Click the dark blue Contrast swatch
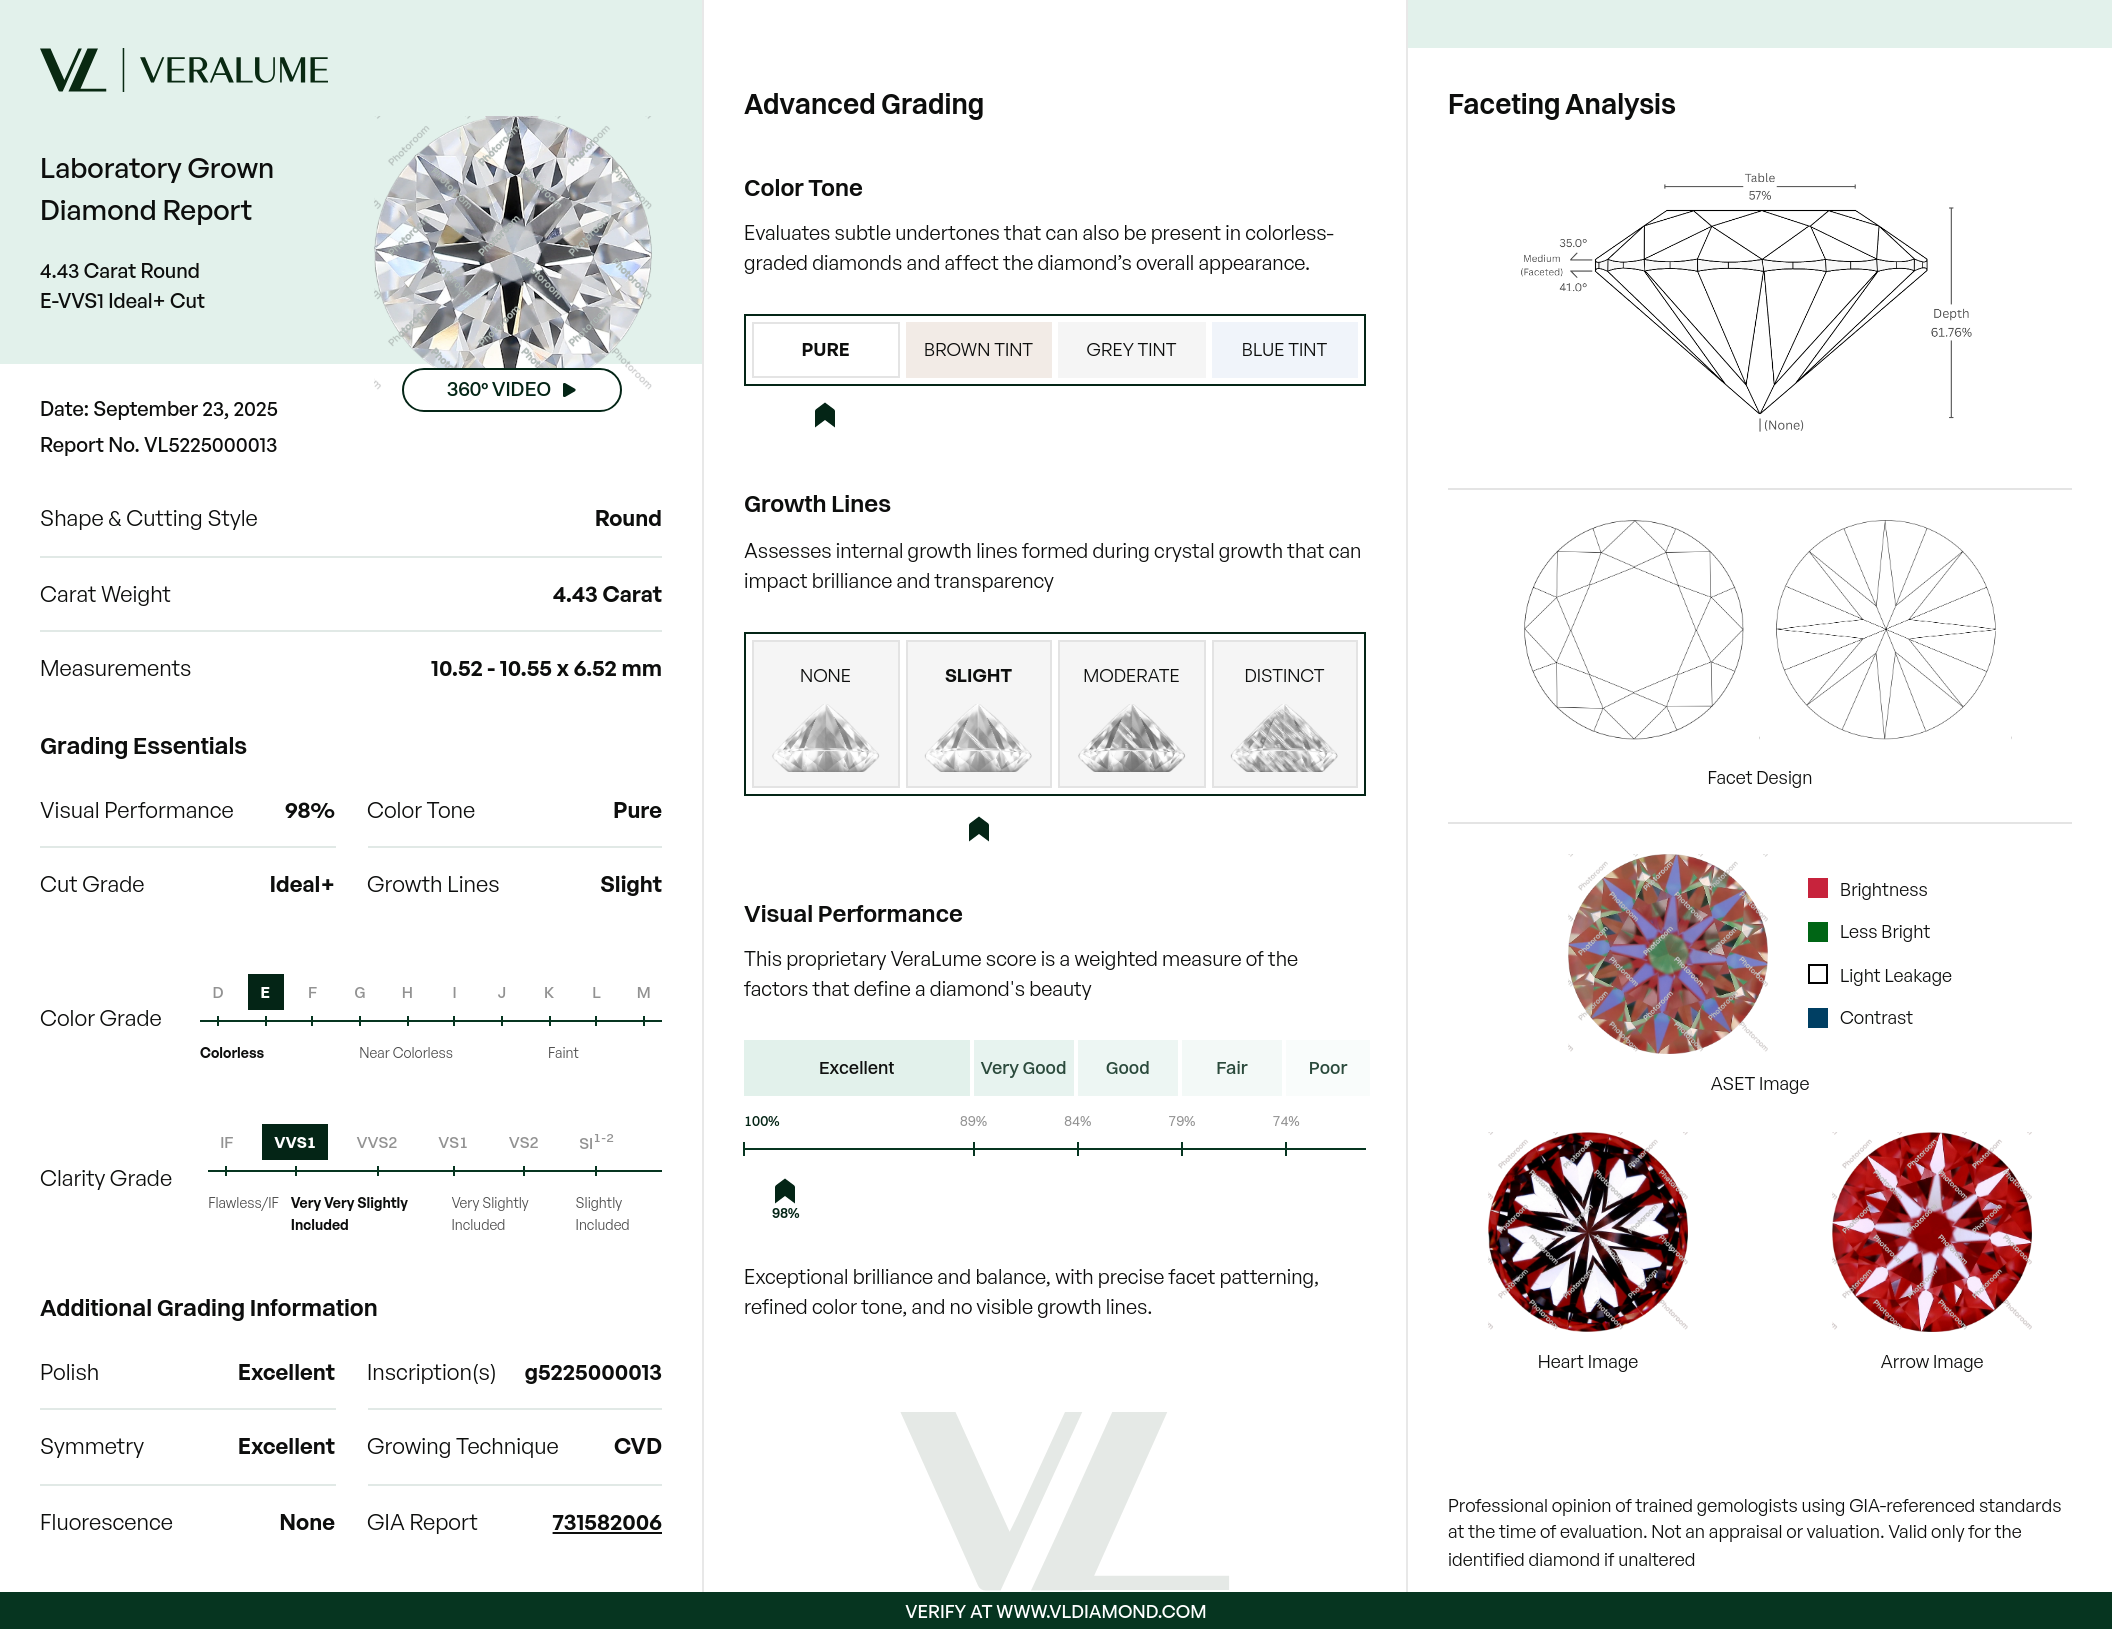 pyautogui.click(x=1818, y=1017)
